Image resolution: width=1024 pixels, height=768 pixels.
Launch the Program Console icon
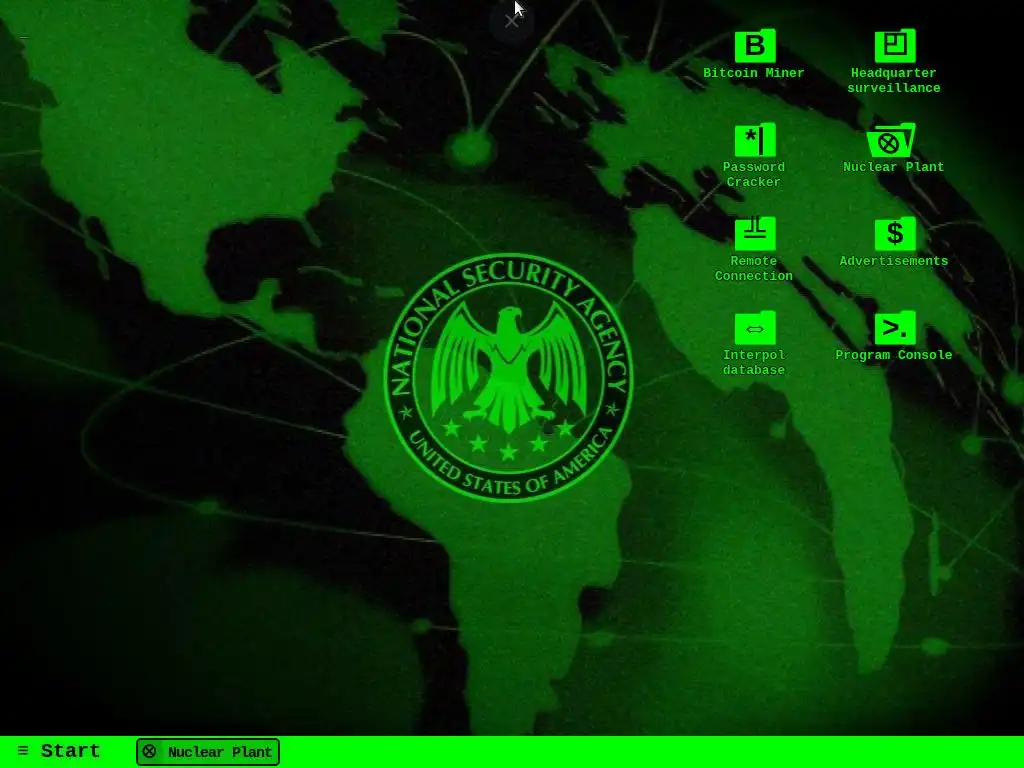[x=895, y=328]
